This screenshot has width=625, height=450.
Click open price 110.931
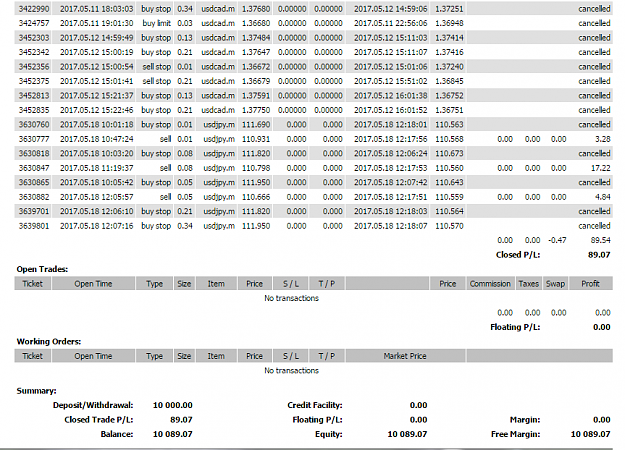click(x=256, y=139)
